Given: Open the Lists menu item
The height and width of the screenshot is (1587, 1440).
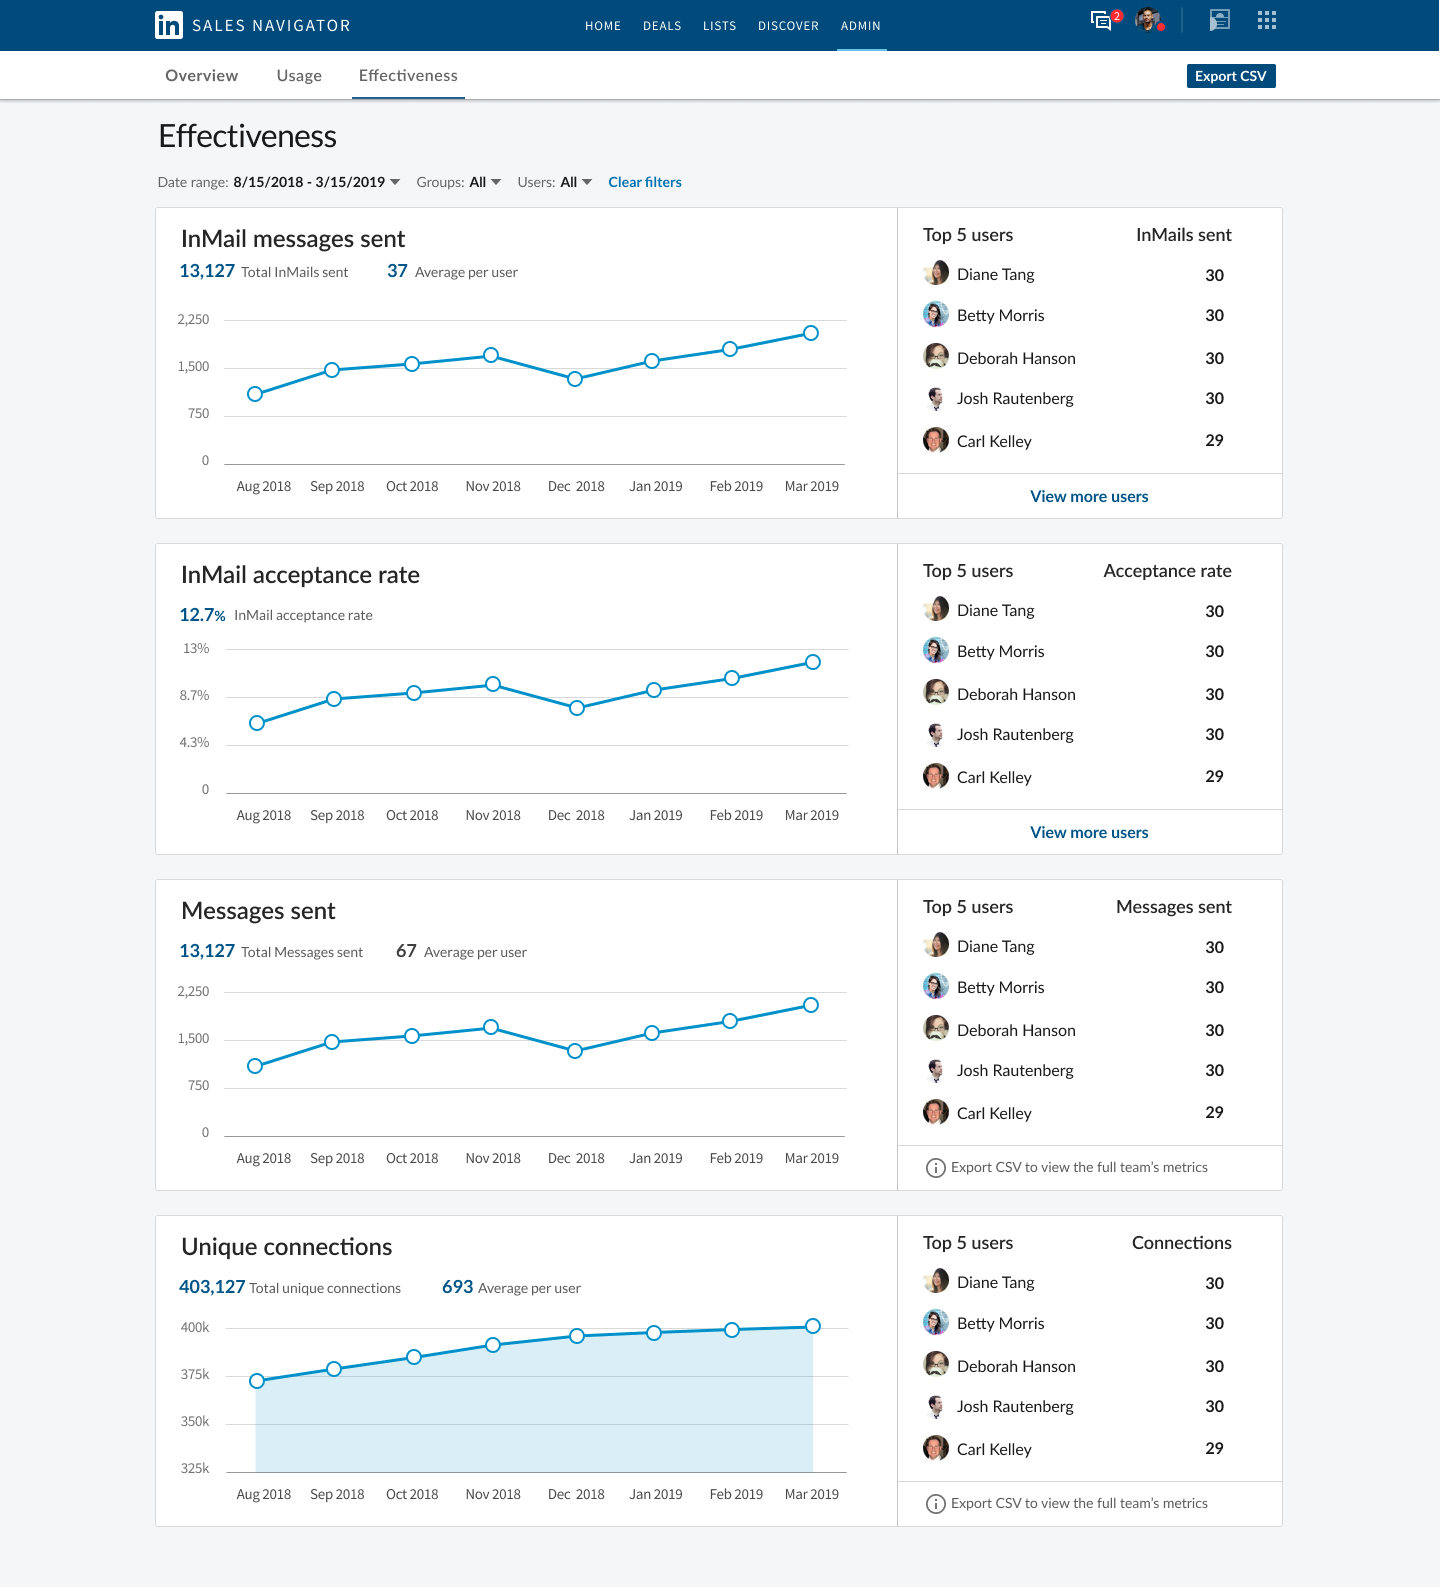Looking at the screenshot, I should pyautogui.click(x=720, y=26).
